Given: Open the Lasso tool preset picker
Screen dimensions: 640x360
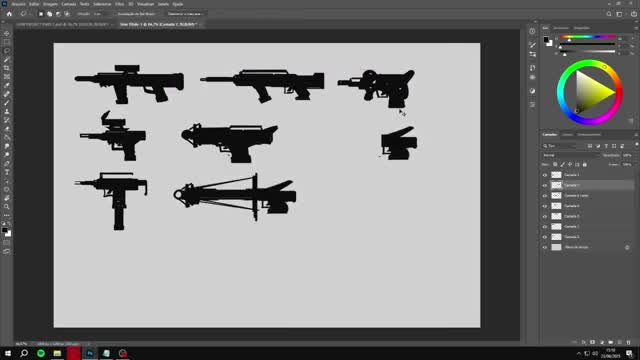Looking at the screenshot, I should click(x=25, y=14).
